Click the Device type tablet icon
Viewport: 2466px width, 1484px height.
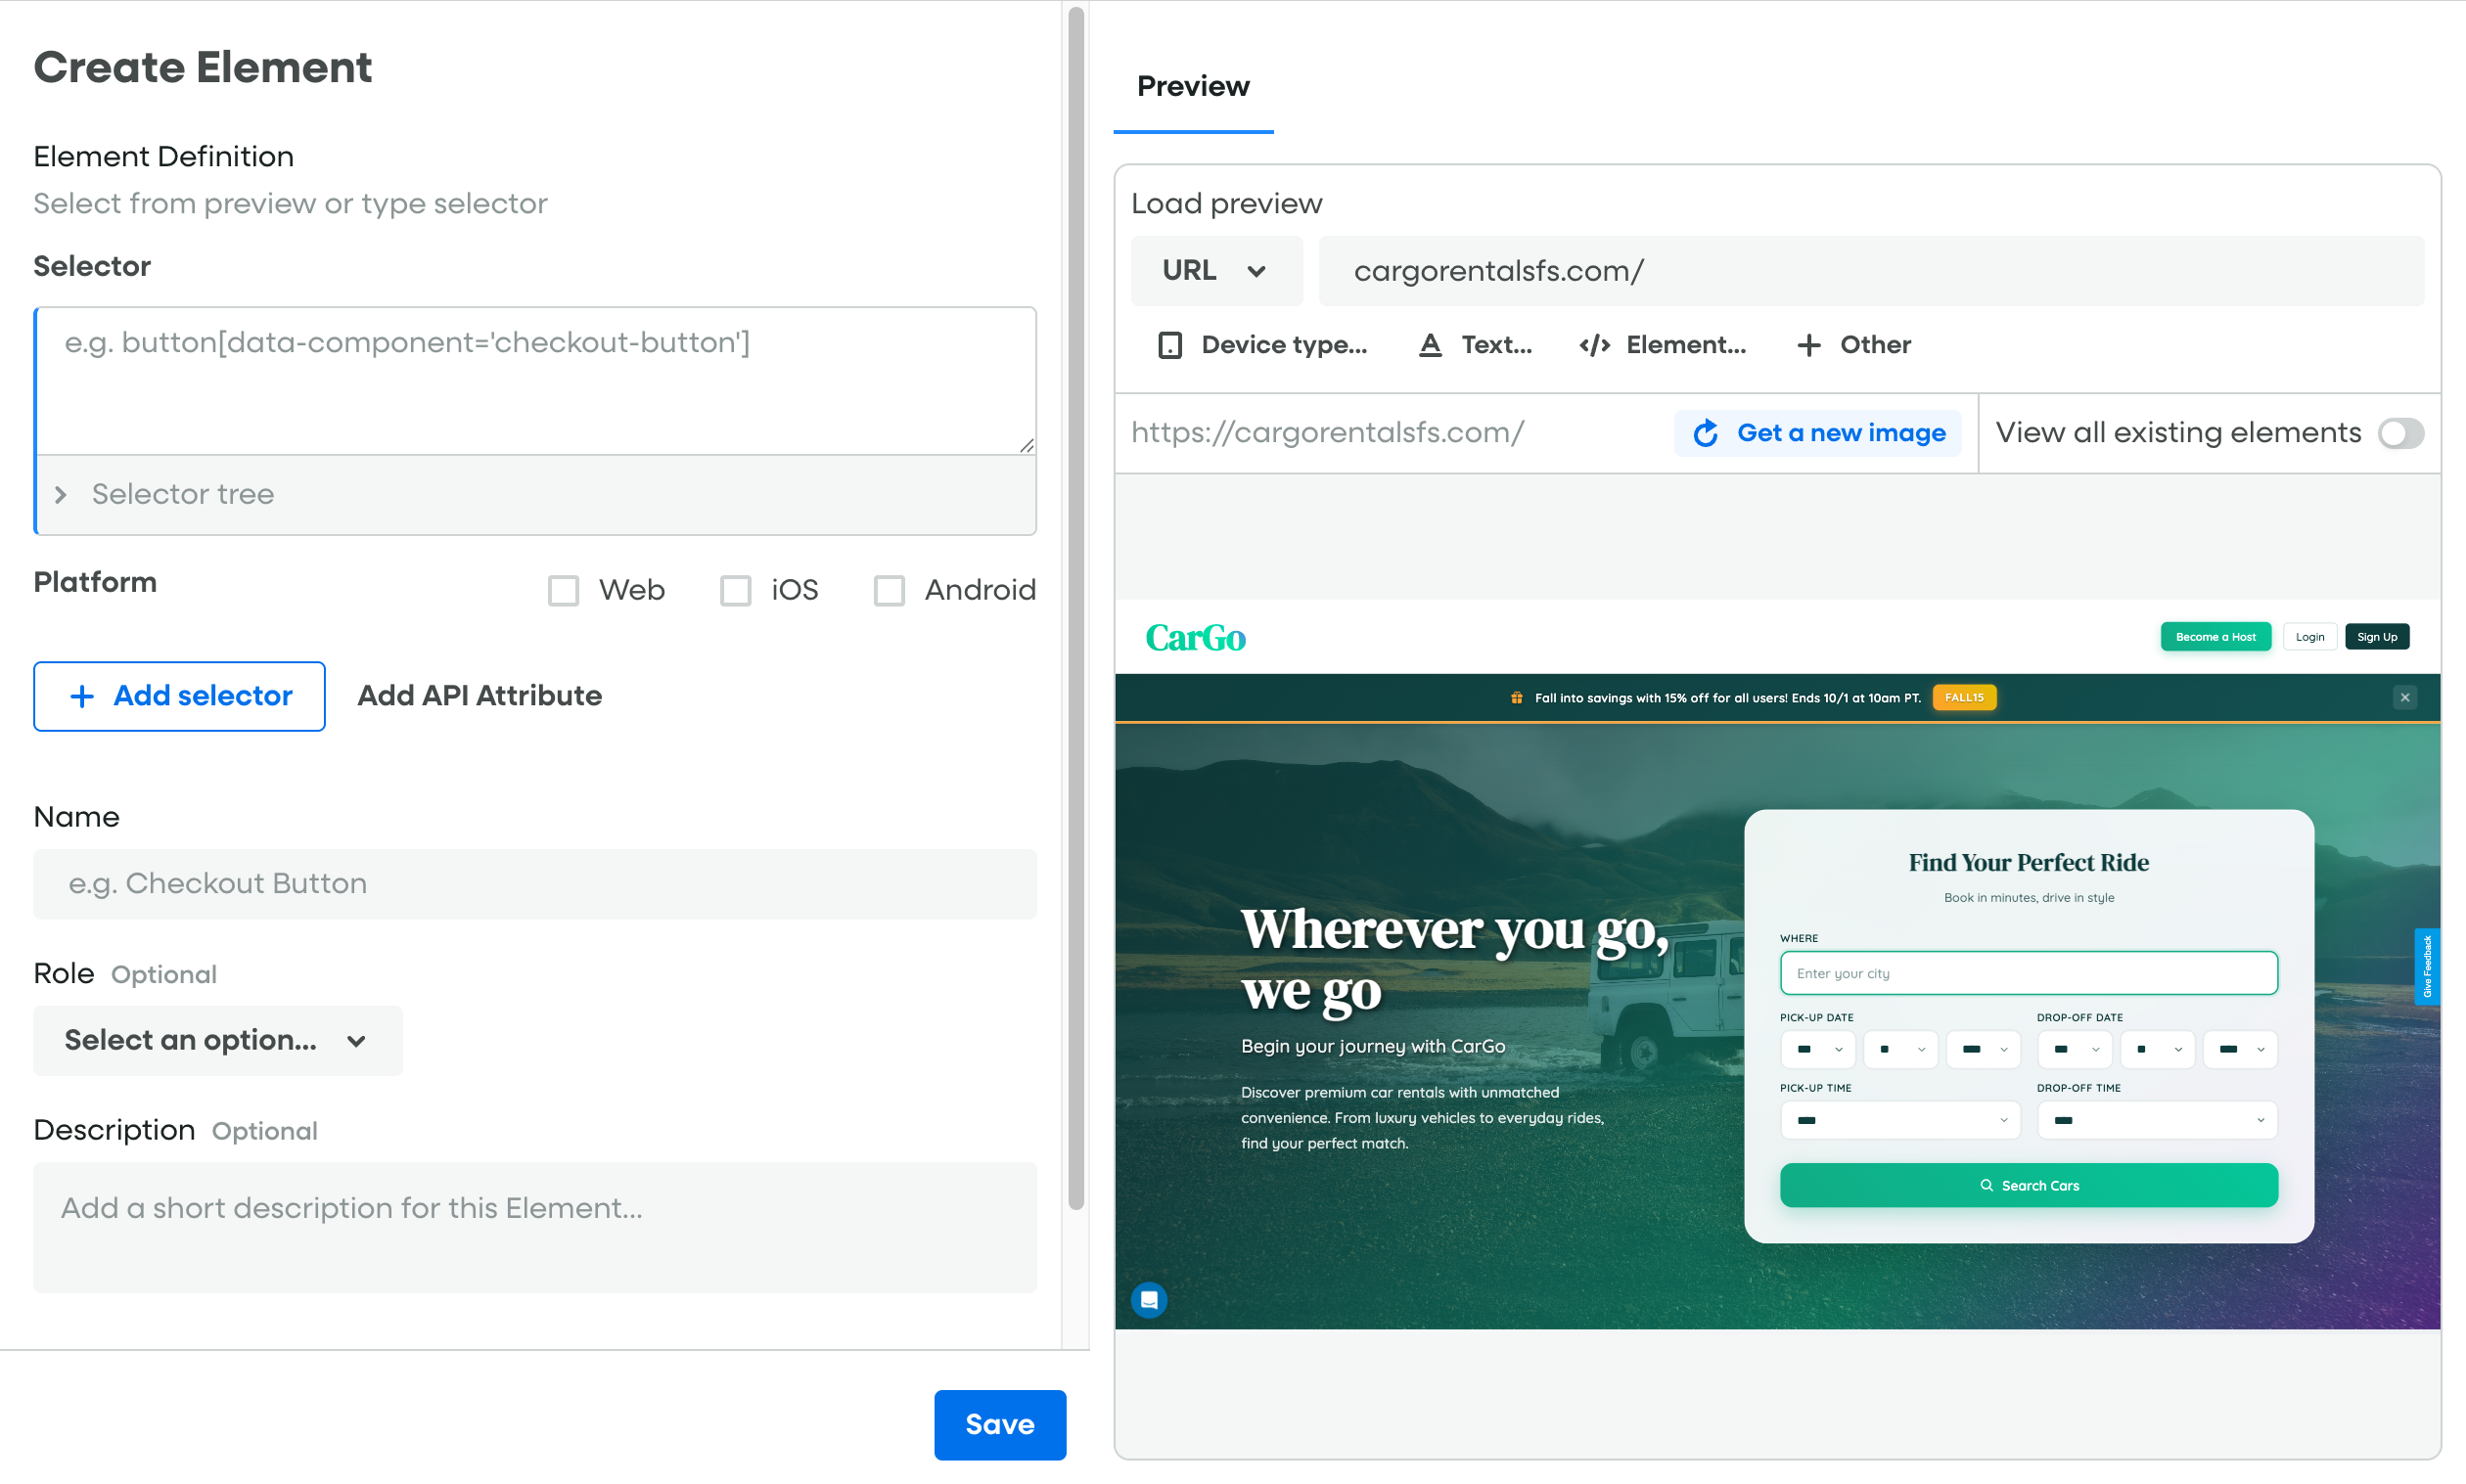[1170, 345]
